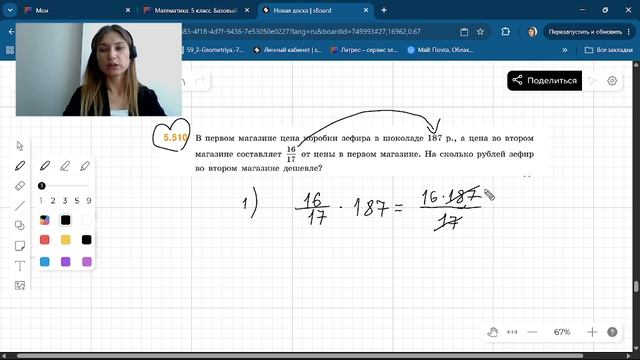Set pen thickness to 5
Screen dimensions: 640x360
tap(77, 200)
